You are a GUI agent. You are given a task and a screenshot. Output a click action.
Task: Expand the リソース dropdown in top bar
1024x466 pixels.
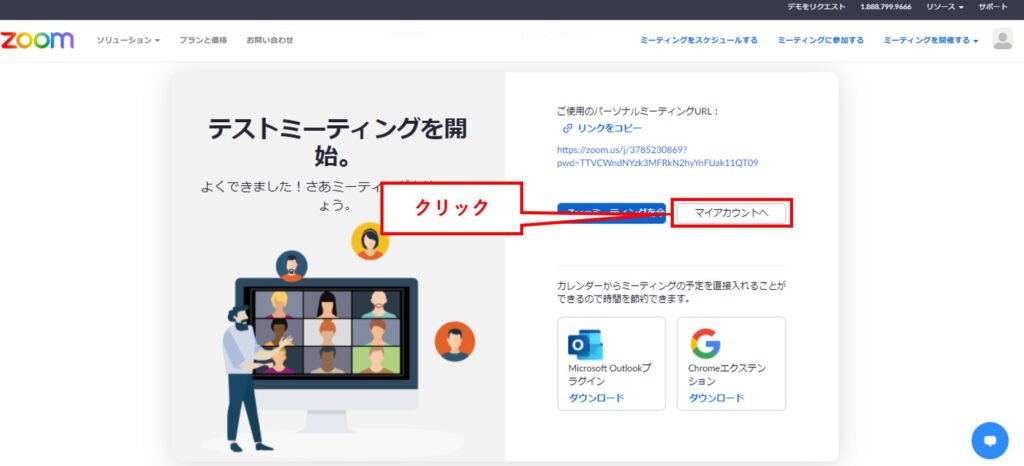(944, 7)
